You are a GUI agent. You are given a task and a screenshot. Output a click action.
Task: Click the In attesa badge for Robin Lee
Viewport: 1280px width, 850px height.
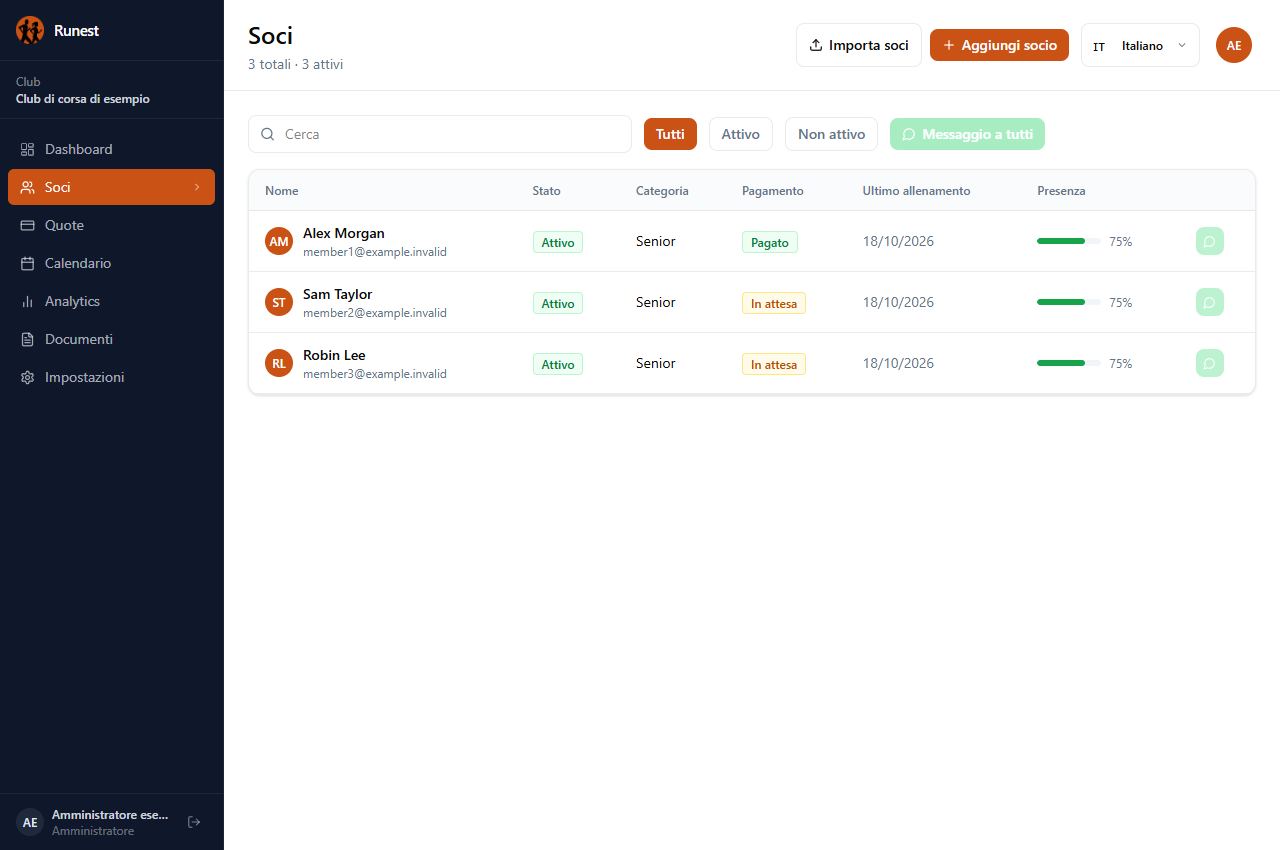(774, 364)
